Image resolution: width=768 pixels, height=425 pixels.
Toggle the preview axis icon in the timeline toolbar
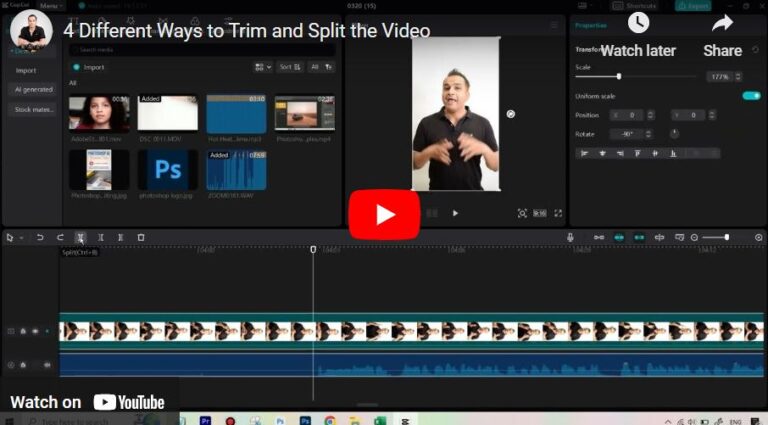pyautogui.click(x=659, y=237)
